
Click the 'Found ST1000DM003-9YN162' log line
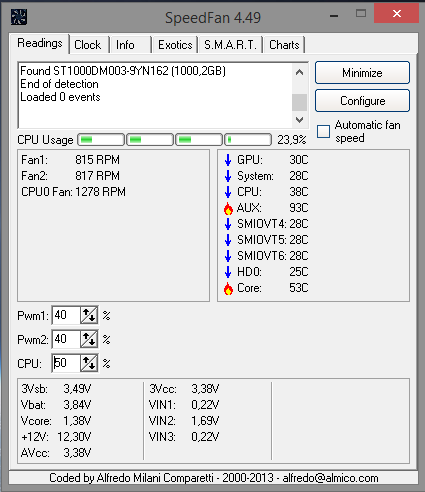pyautogui.click(x=123, y=71)
